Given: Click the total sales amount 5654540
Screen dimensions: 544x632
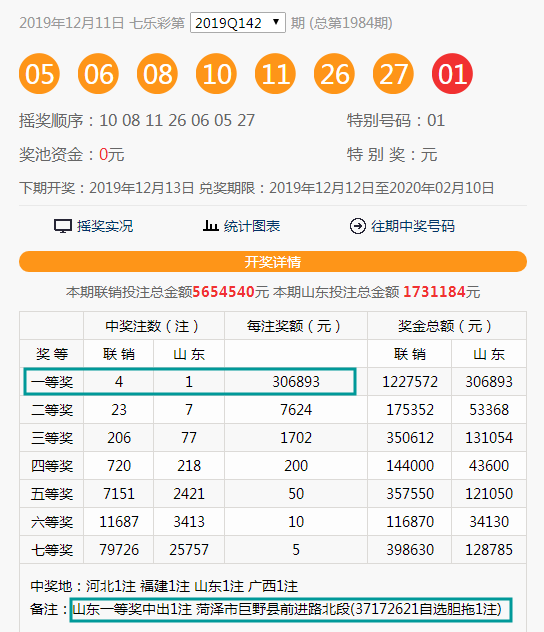Looking at the screenshot, I should pyautogui.click(x=223, y=292).
